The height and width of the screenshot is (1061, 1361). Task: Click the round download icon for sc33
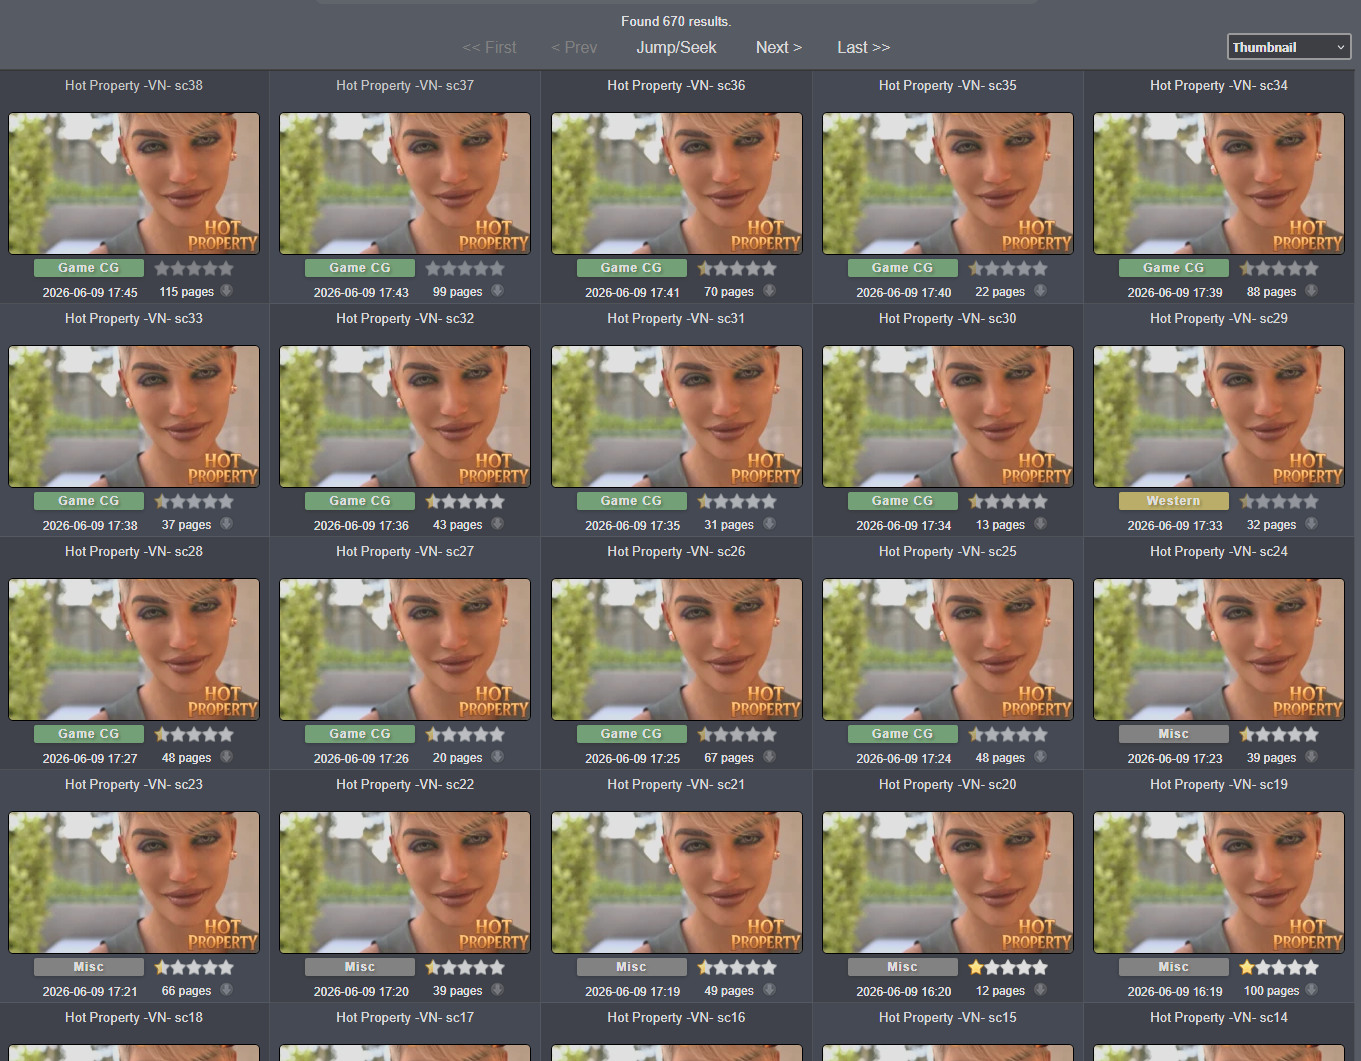(x=227, y=524)
